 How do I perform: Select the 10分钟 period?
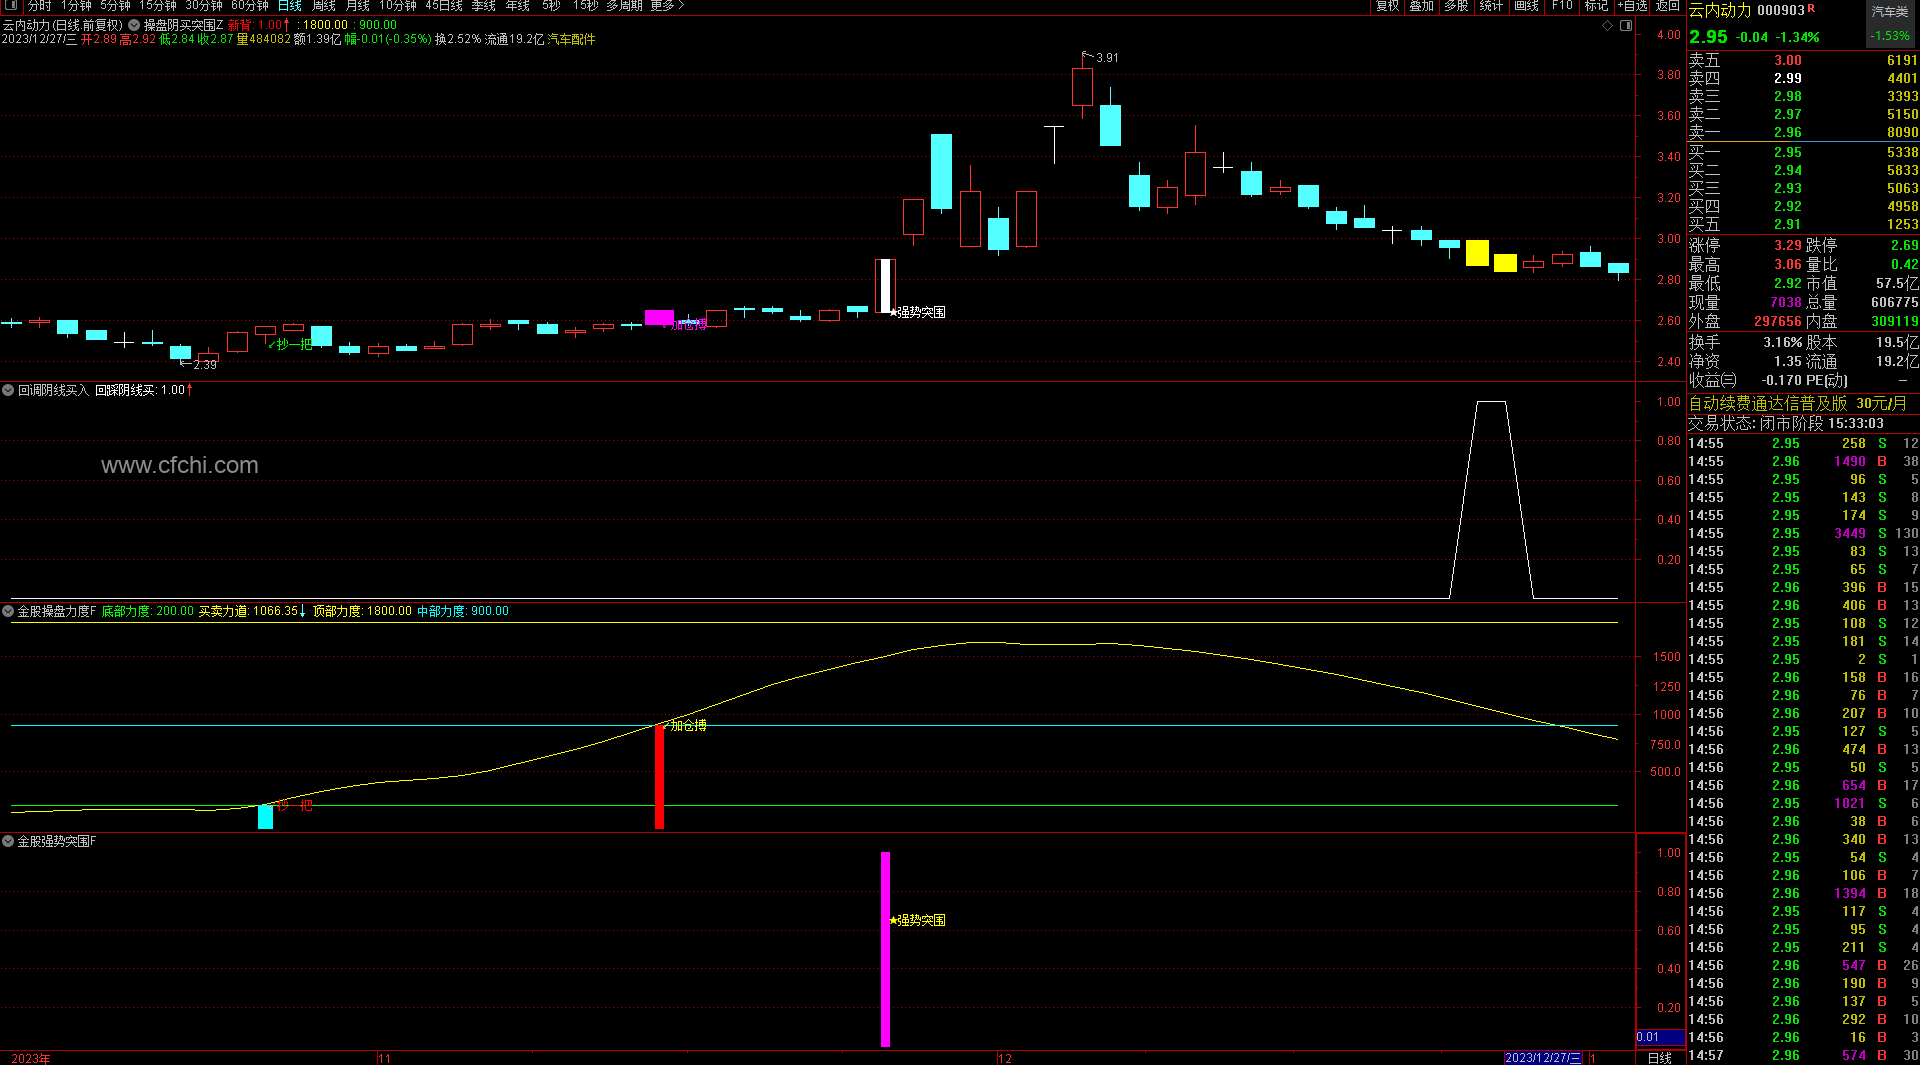coord(398,6)
